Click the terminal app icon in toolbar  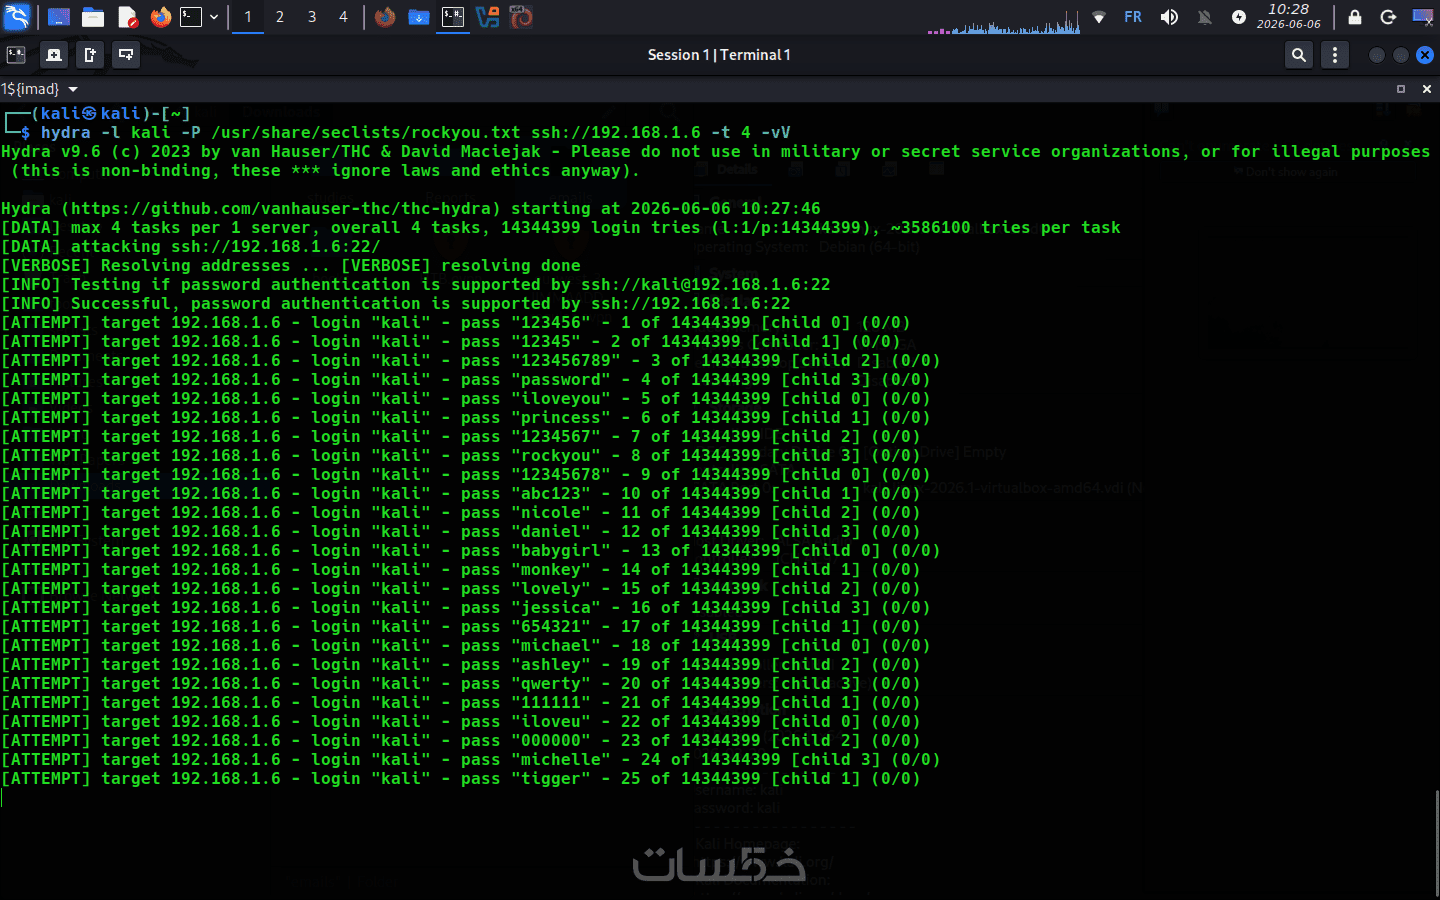pyautogui.click(x=16, y=55)
